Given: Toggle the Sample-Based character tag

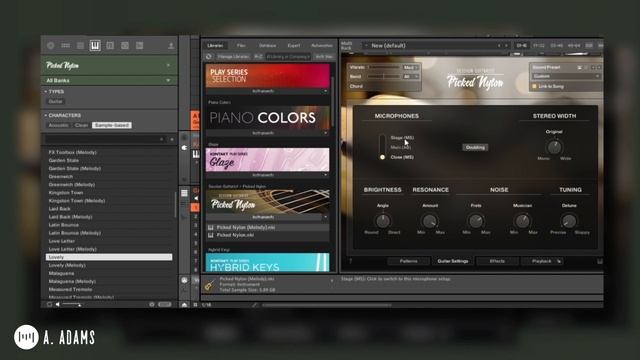Looking at the screenshot, I should coord(111,125).
